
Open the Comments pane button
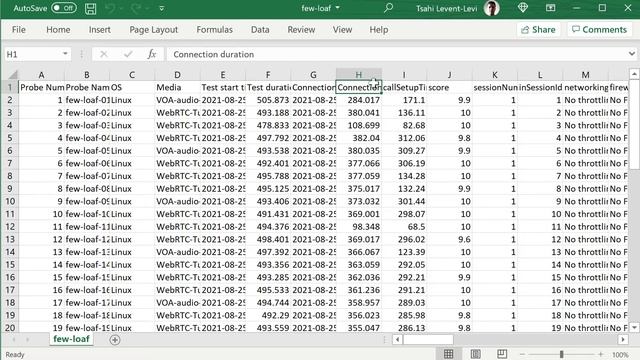coord(599,30)
